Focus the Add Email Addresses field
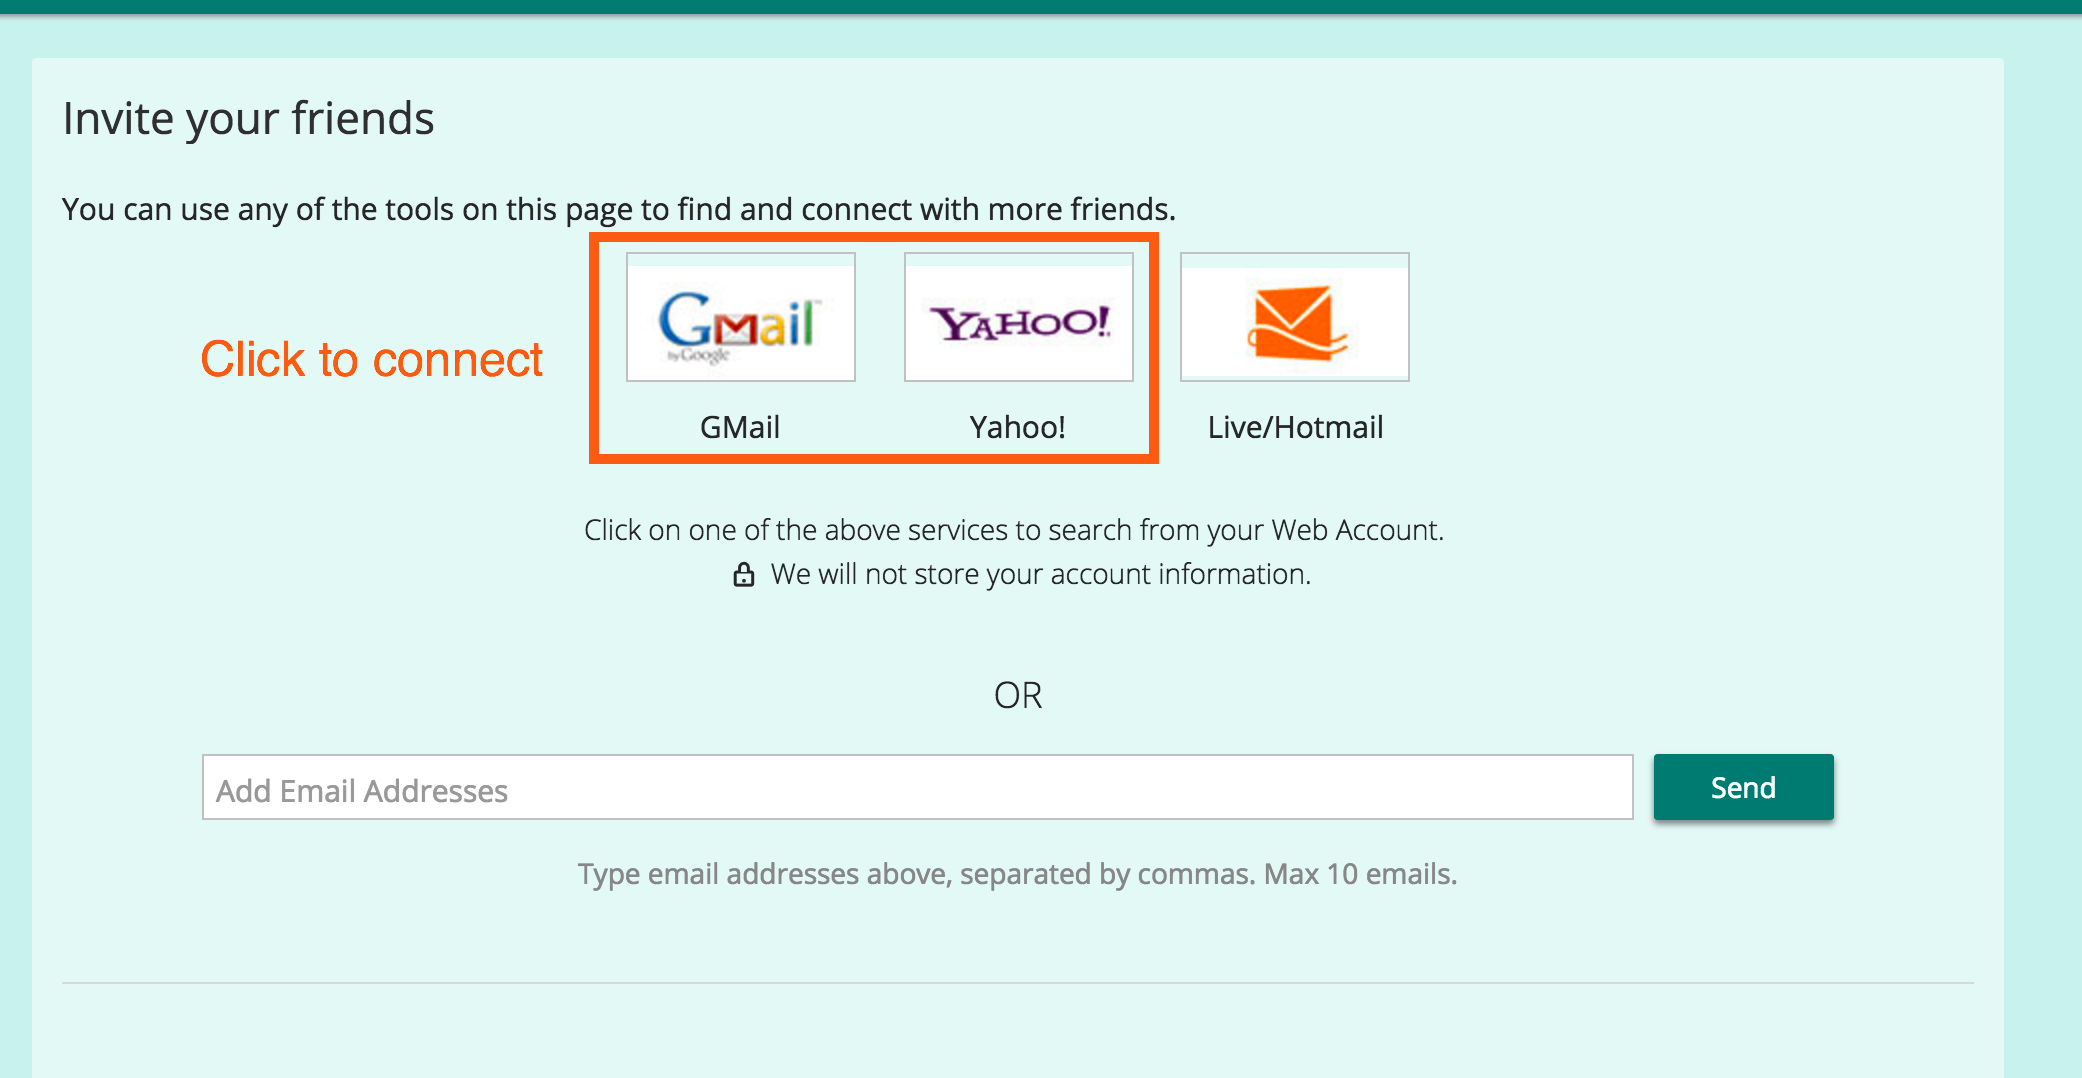 click(x=918, y=787)
